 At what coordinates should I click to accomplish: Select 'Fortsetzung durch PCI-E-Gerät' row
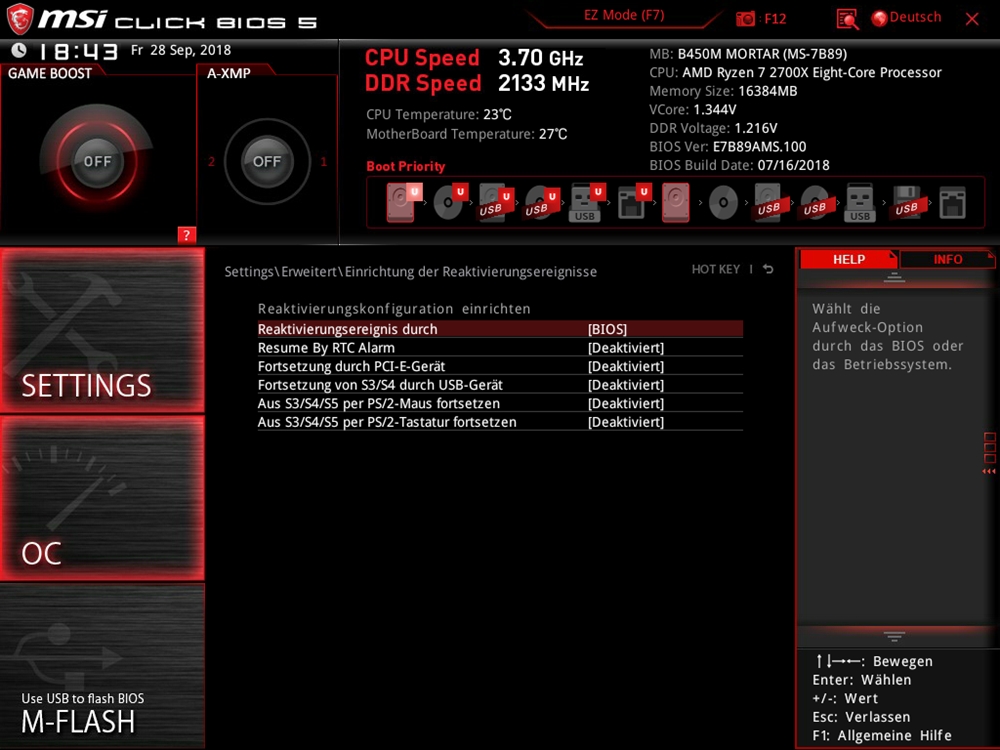pyautogui.click(x=500, y=366)
